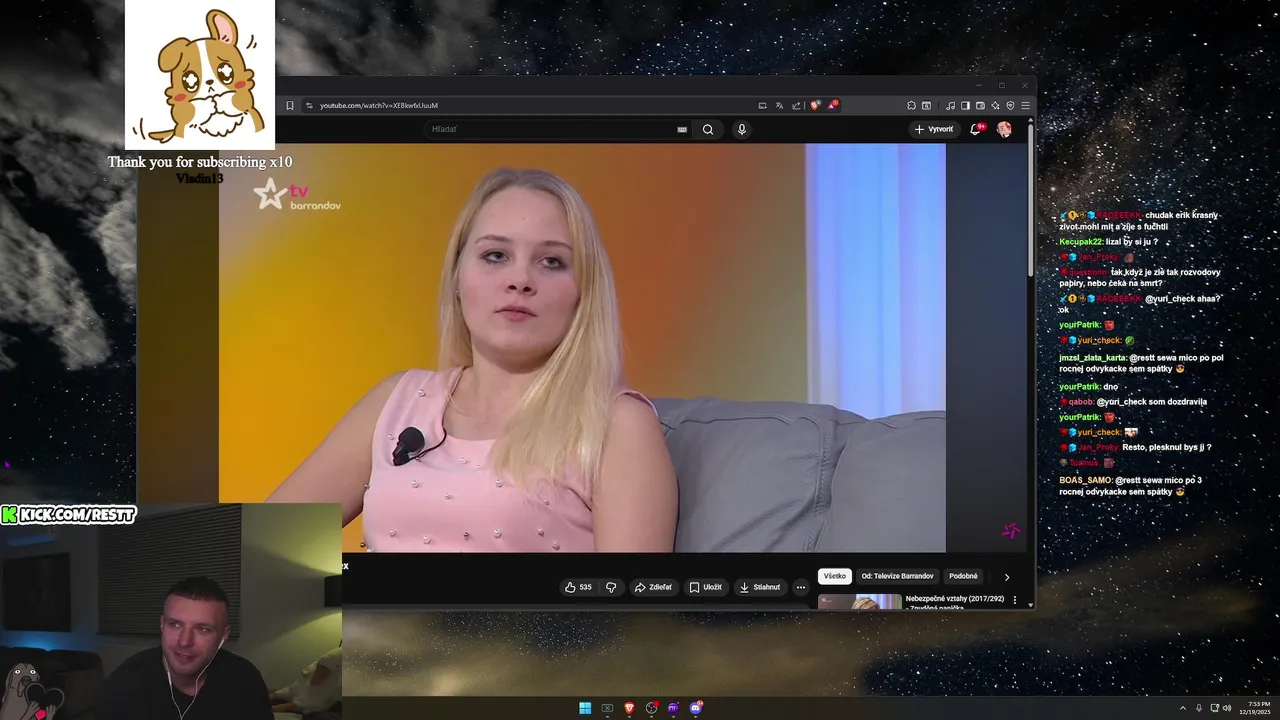Screen dimensions: 1280x720
Task: Click the taskbar microphone tray icon
Action: coord(1199,708)
